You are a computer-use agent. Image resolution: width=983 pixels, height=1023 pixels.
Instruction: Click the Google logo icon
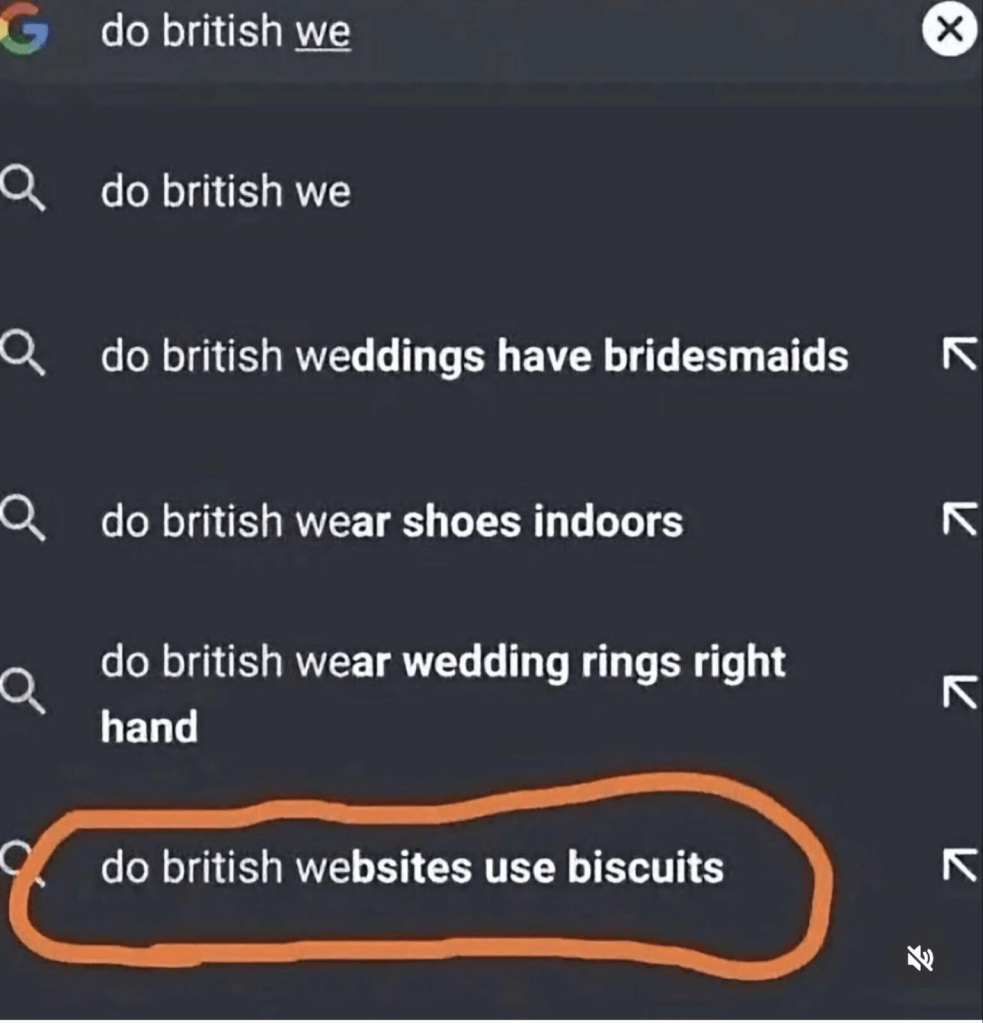[24, 32]
